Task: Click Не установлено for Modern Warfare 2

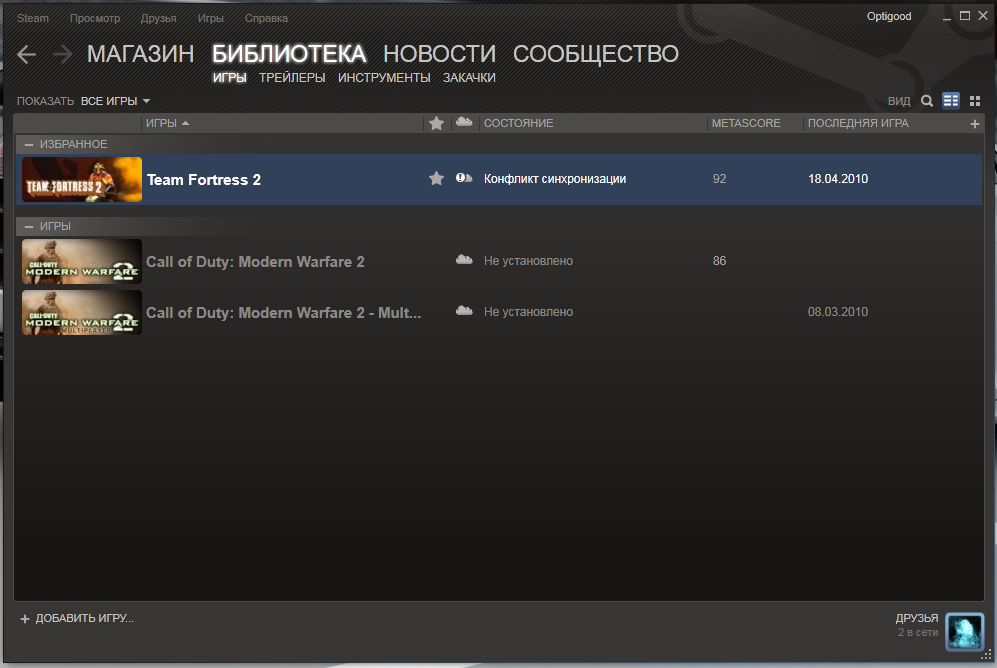Action: (x=528, y=261)
